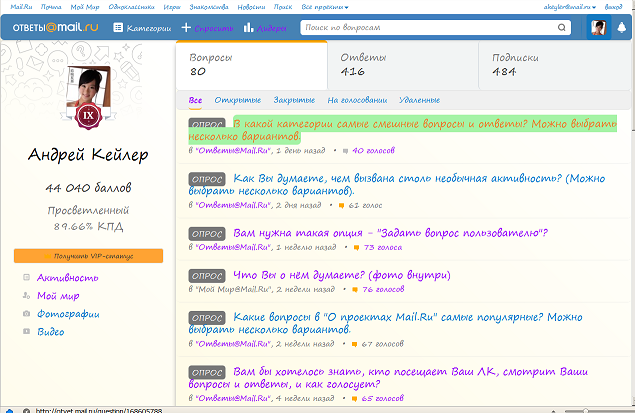Click the выход logout link

[614, 7]
